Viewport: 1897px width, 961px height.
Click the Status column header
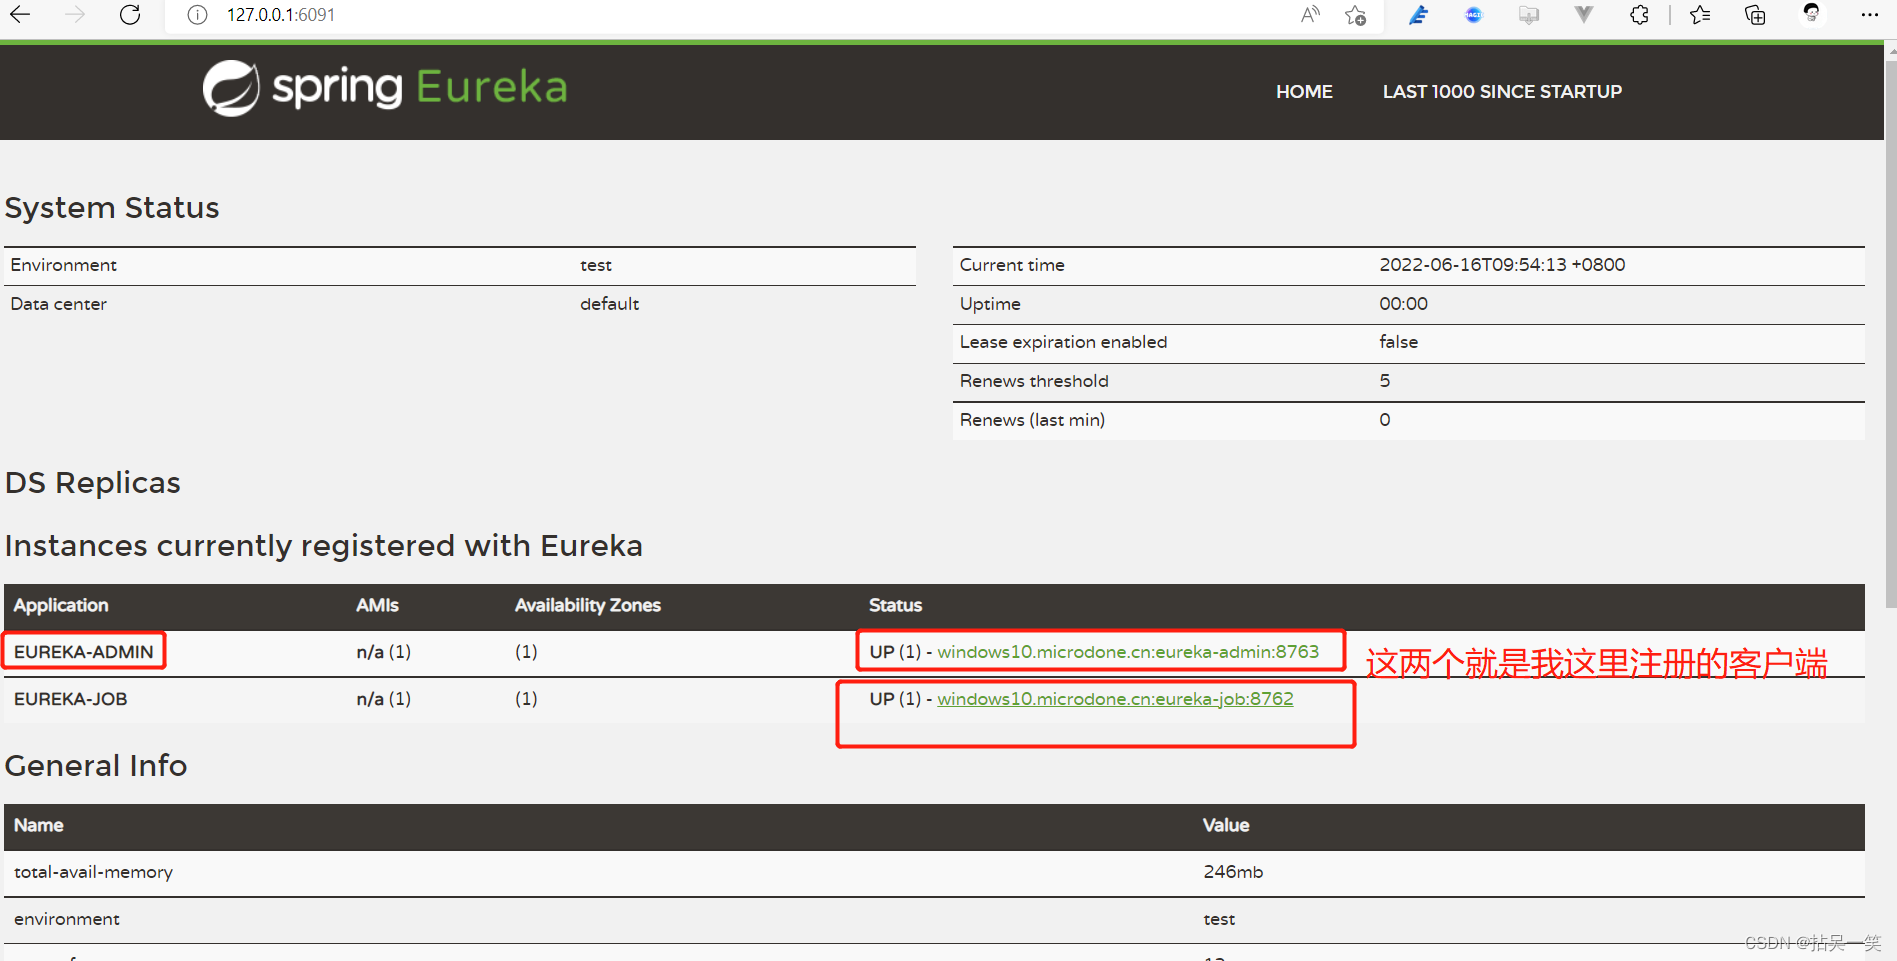[x=895, y=605]
